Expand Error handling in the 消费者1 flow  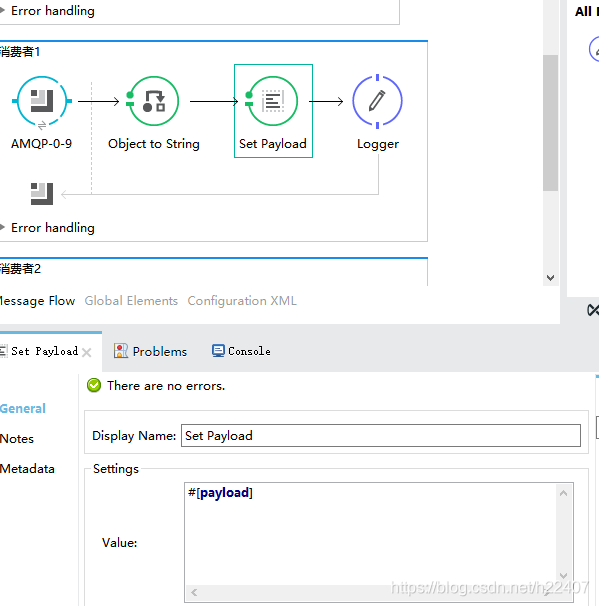pos(2,227)
